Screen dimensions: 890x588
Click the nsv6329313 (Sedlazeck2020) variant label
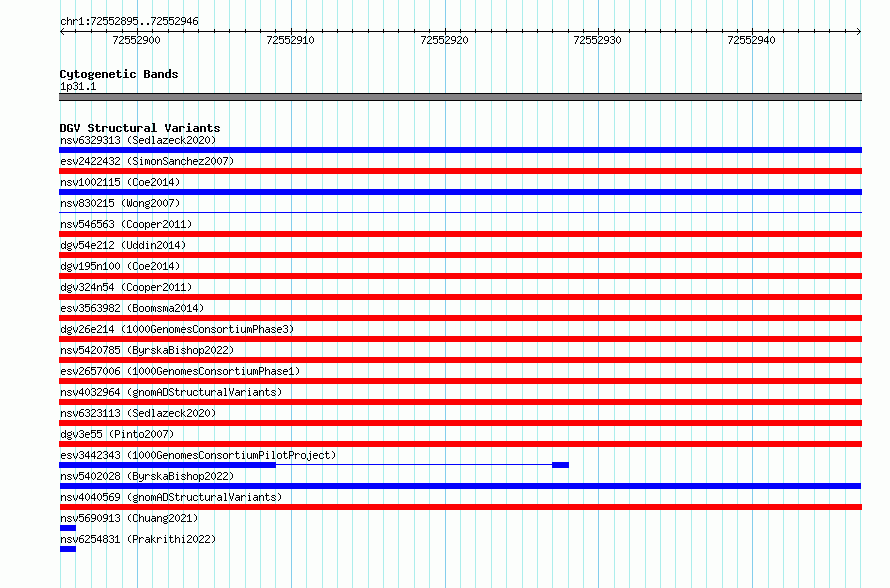138,140
